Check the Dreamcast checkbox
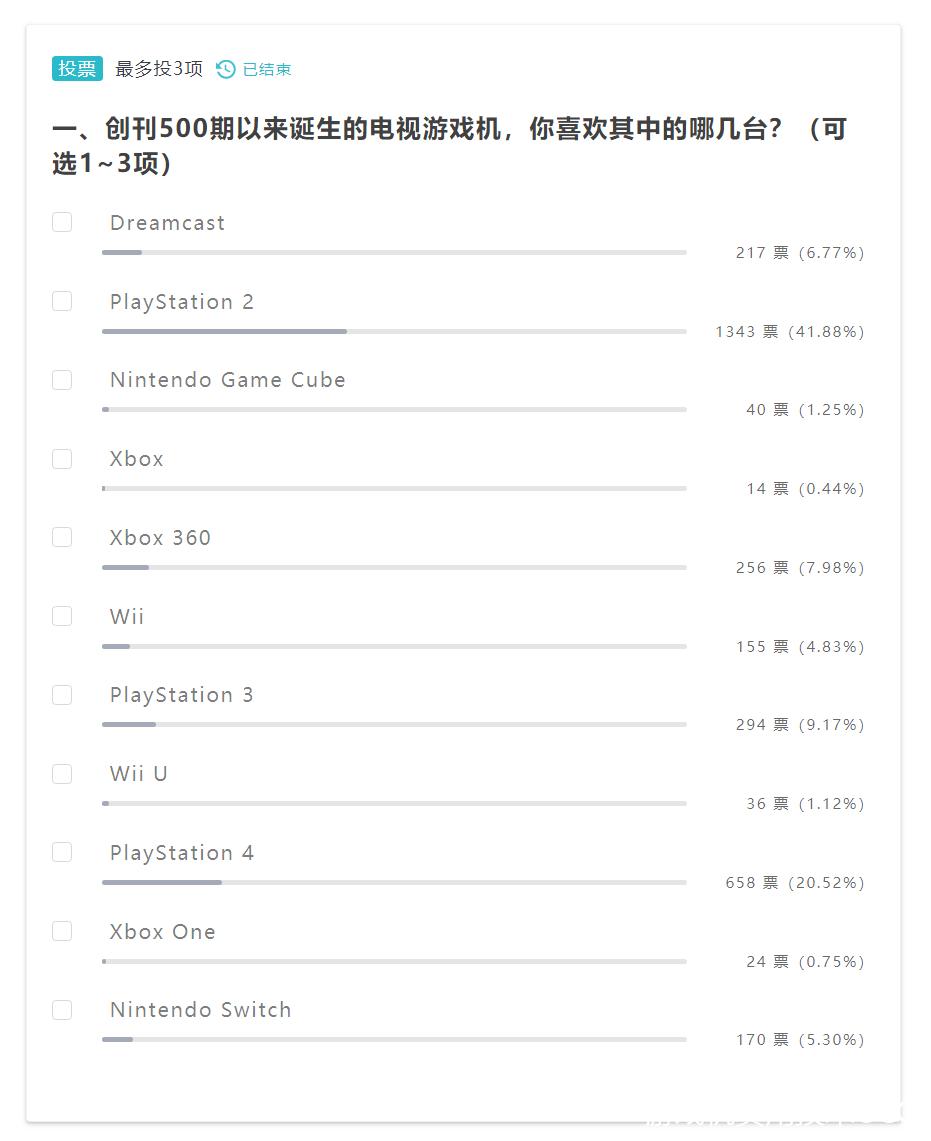The width and height of the screenshot is (931, 1141). tap(61, 222)
